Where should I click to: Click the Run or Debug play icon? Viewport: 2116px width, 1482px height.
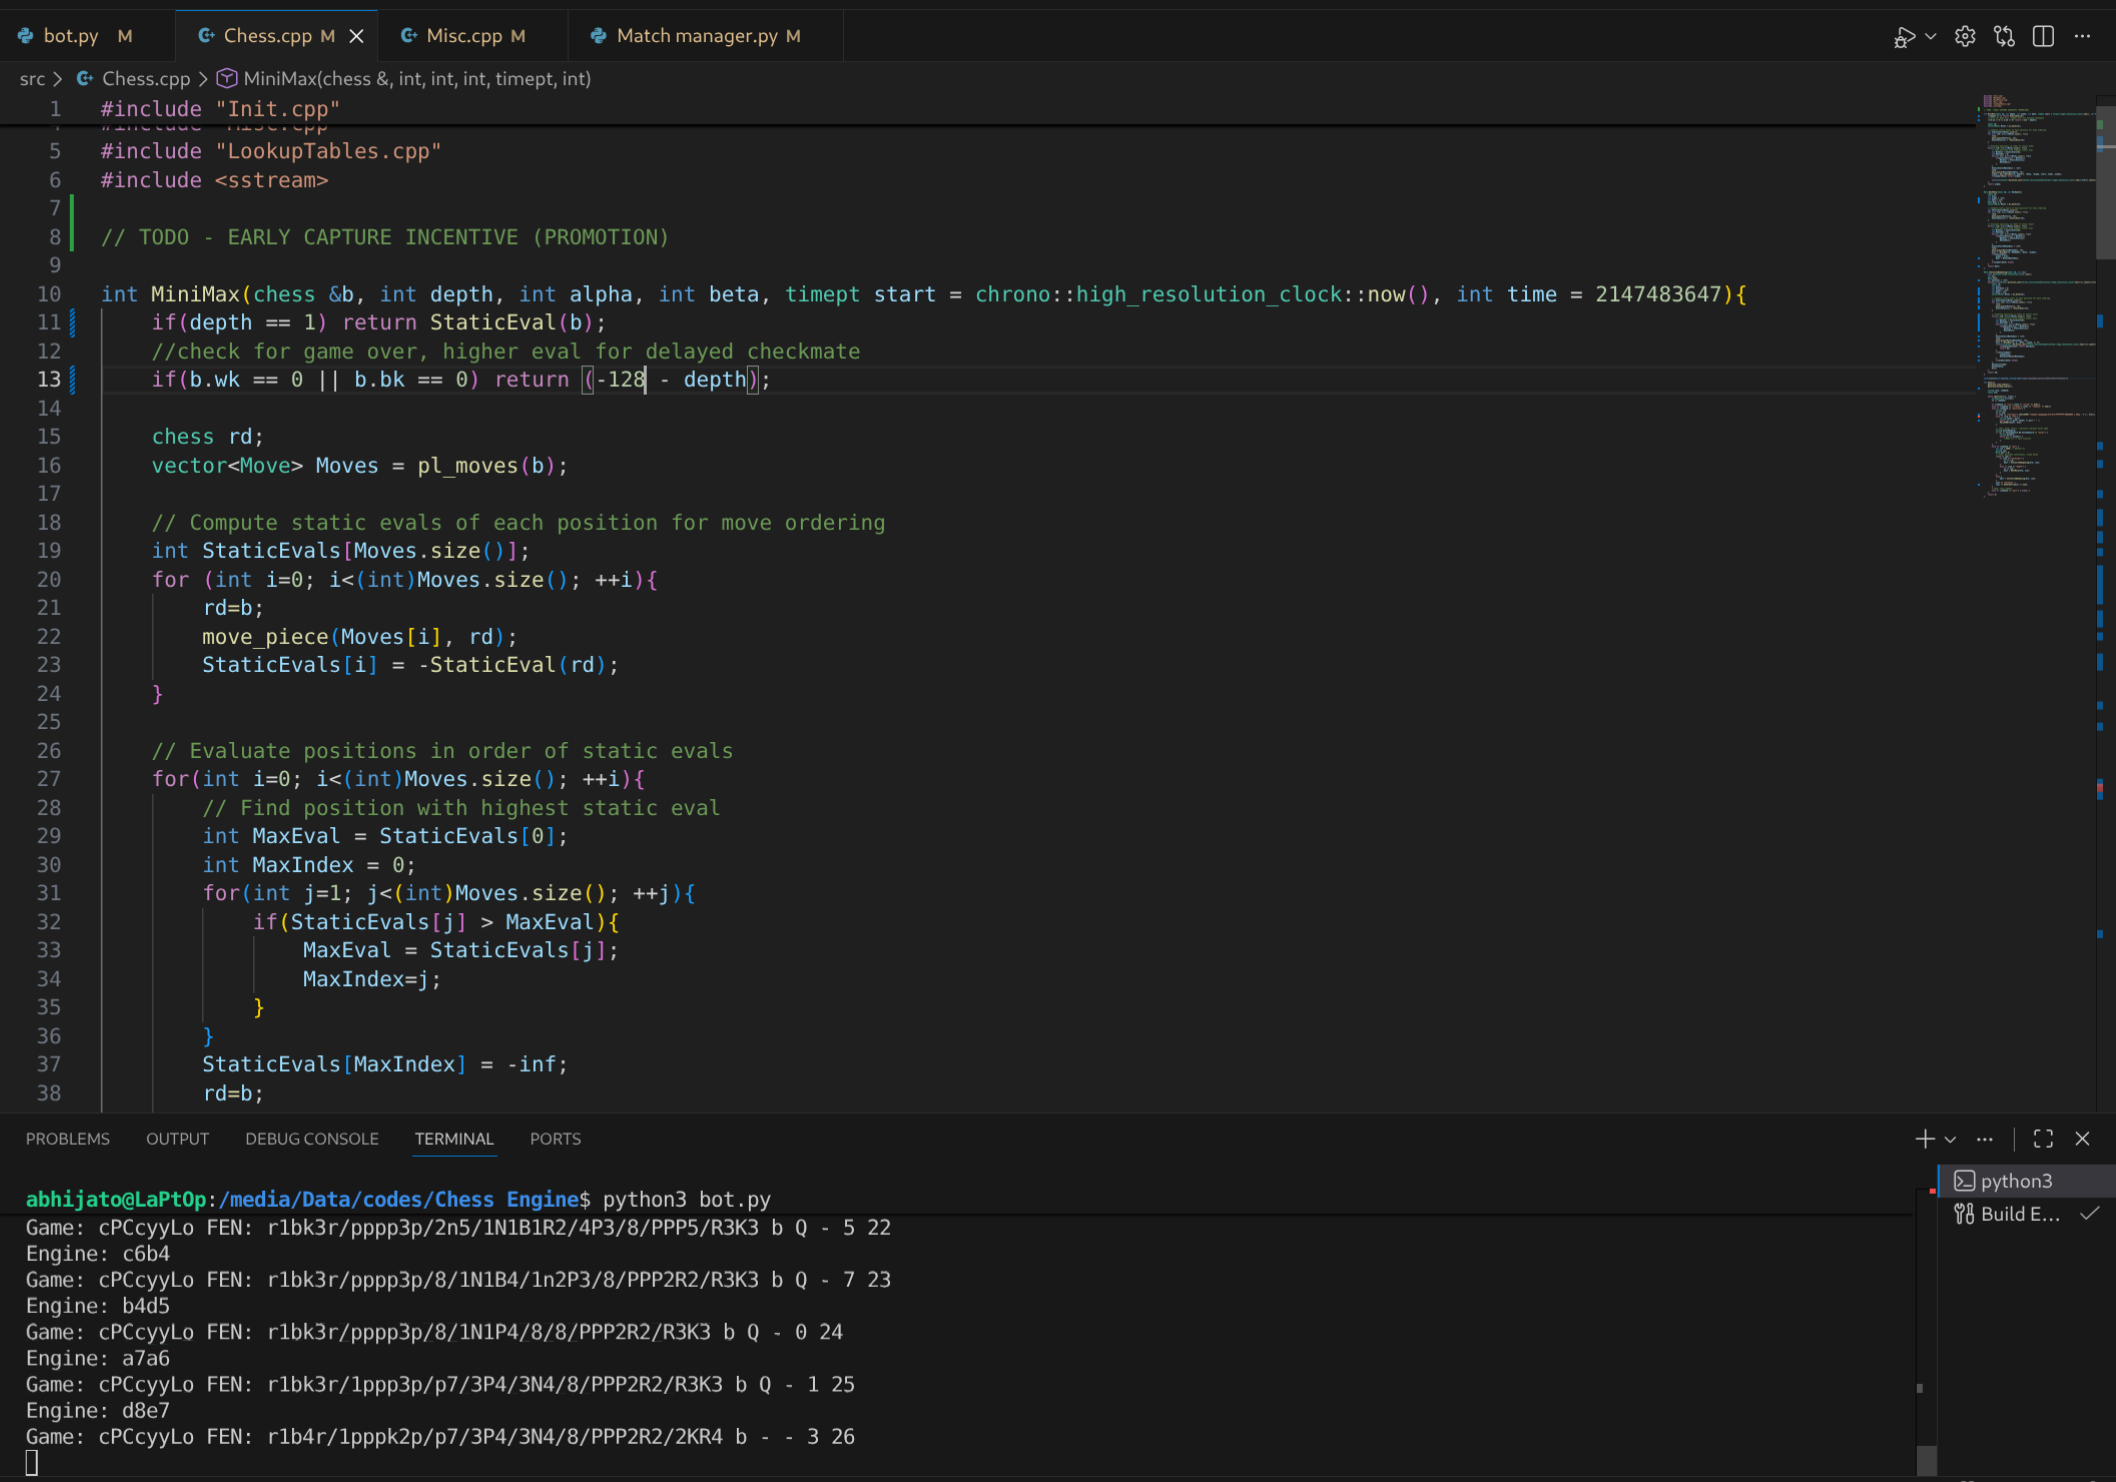click(x=1903, y=37)
